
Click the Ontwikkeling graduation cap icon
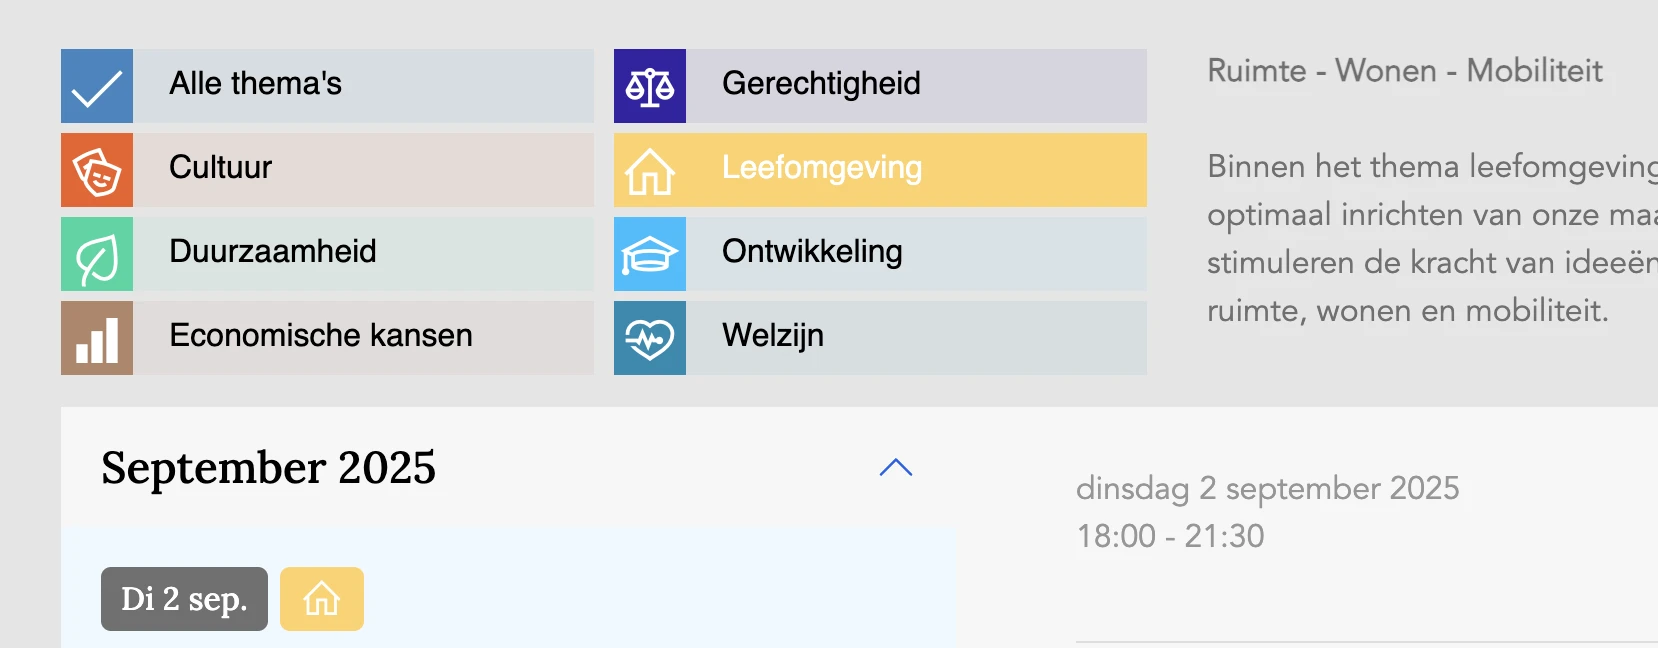[650, 254]
